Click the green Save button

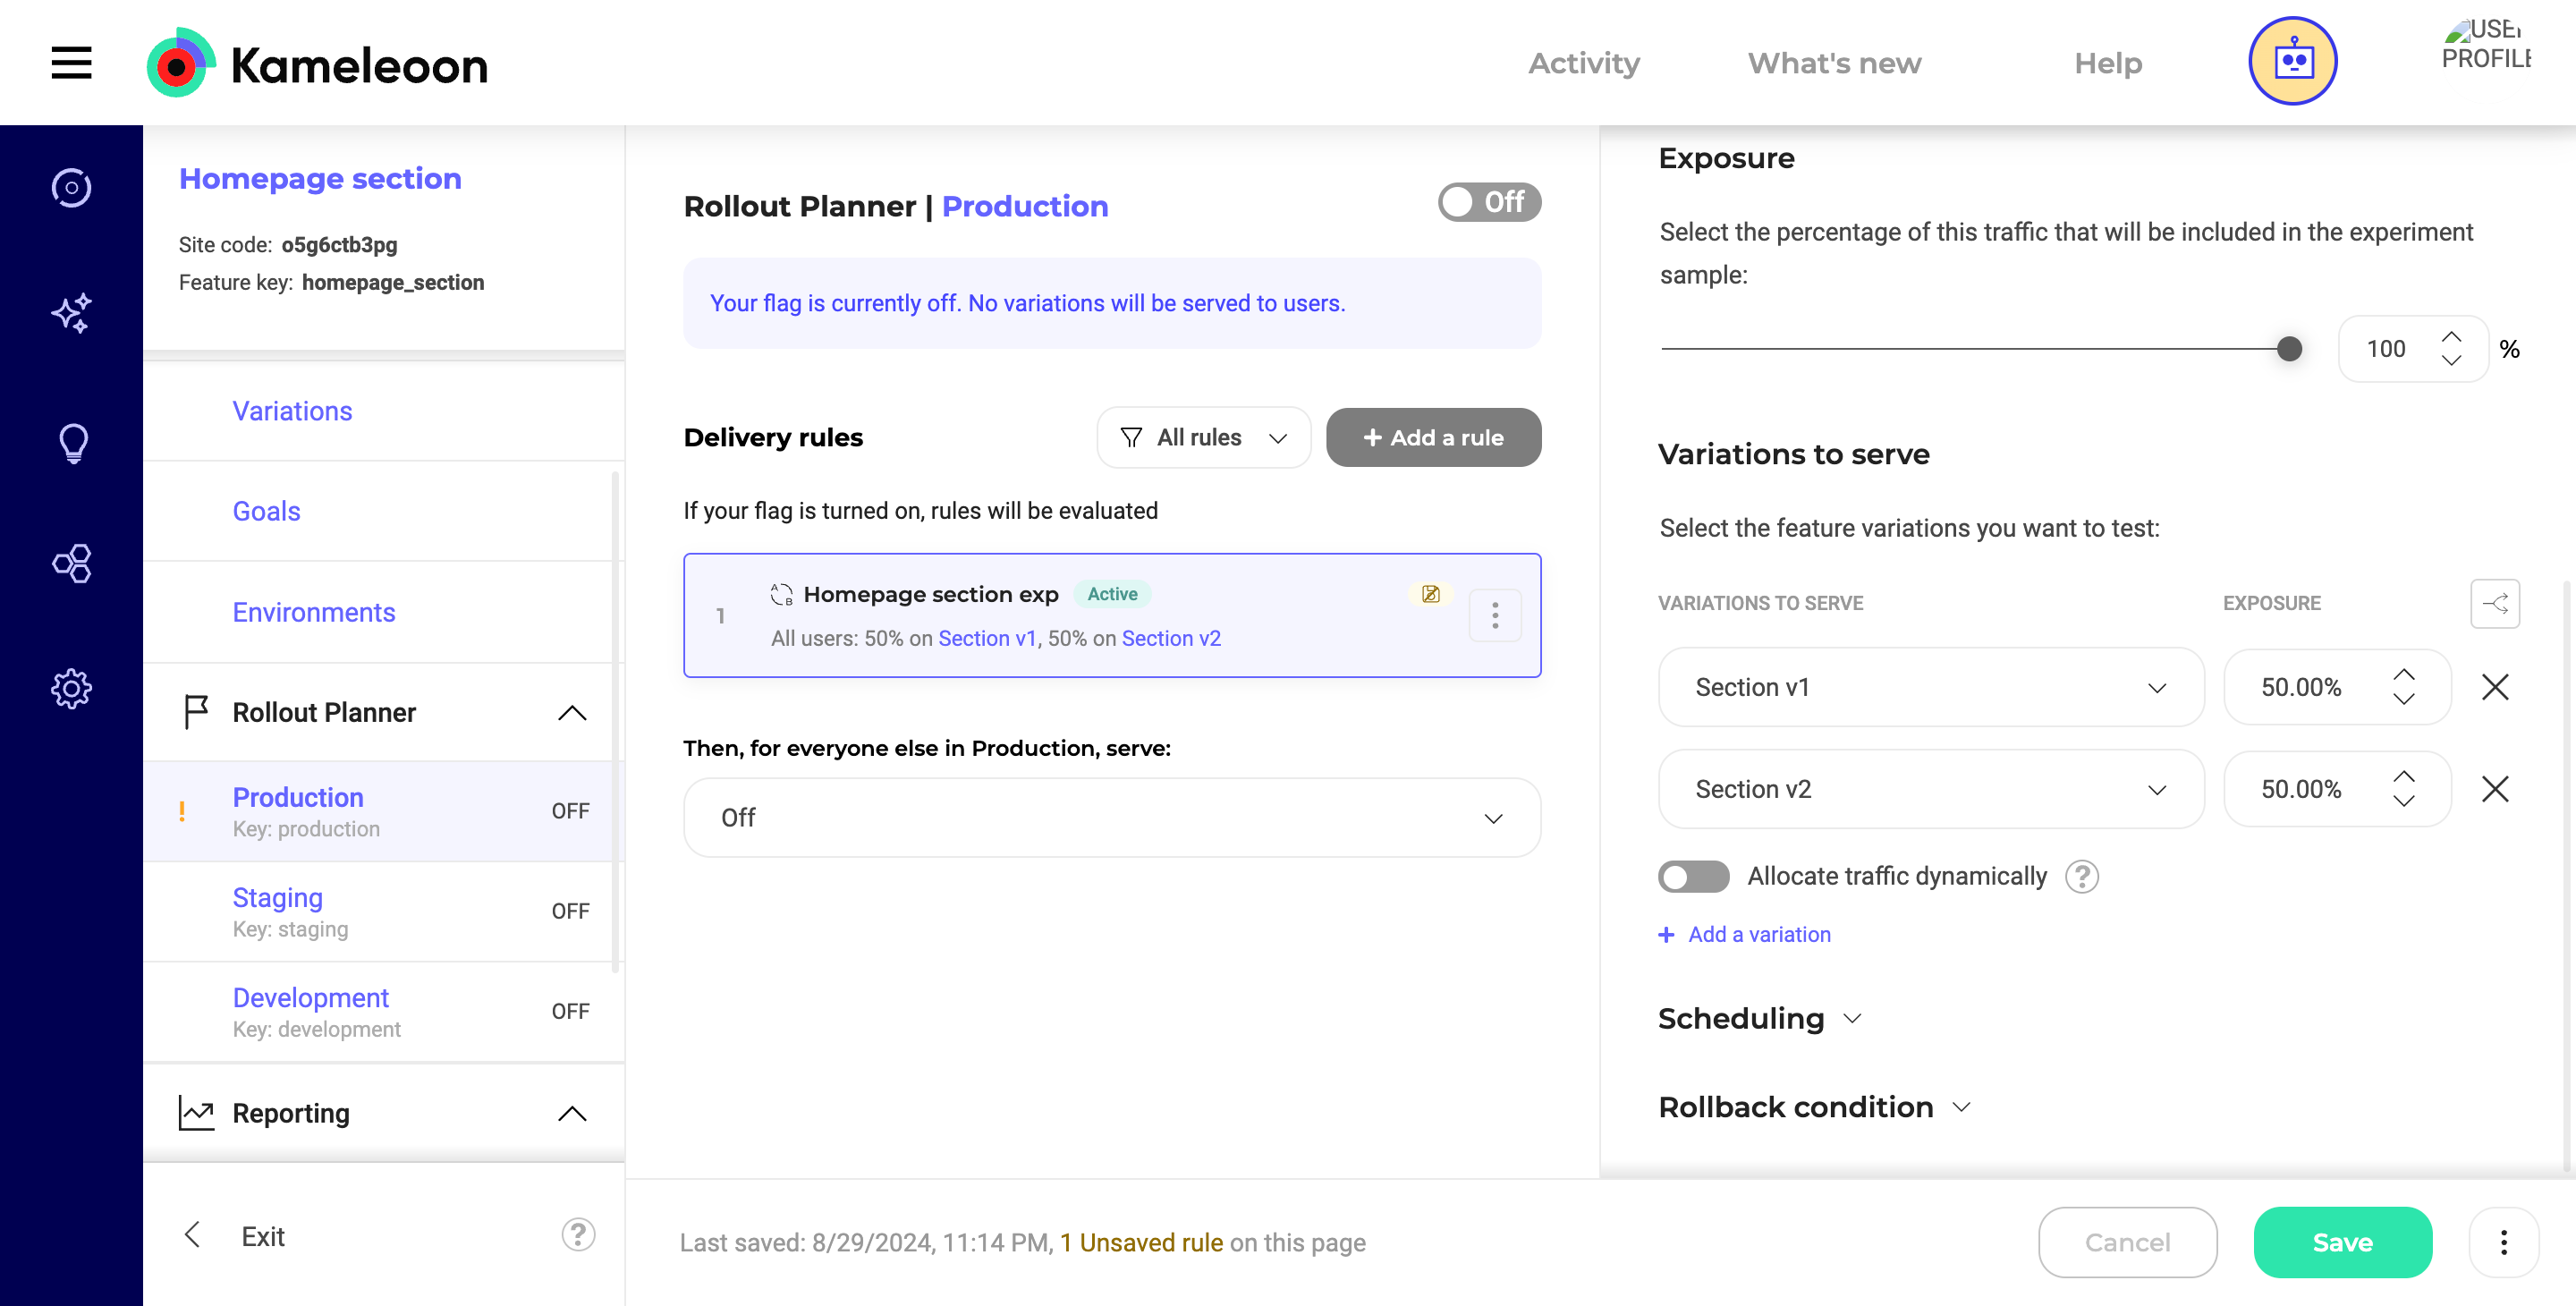click(x=2342, y=1242)
